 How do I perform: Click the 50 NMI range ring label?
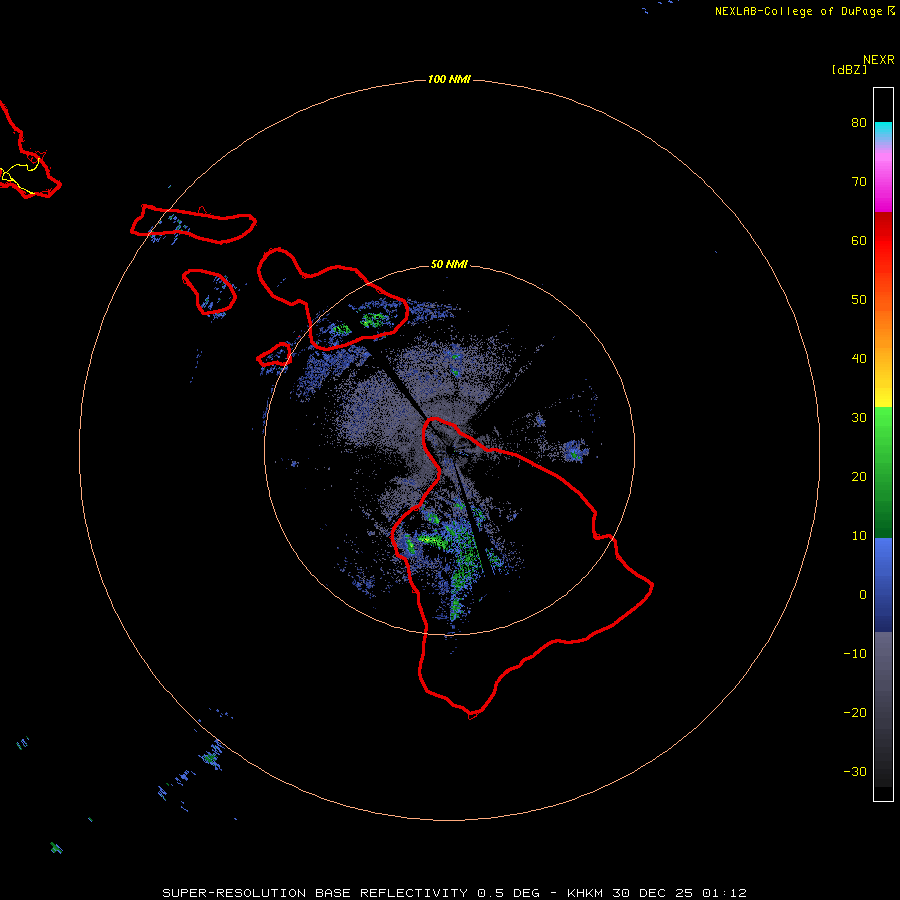tap(449, 265)
